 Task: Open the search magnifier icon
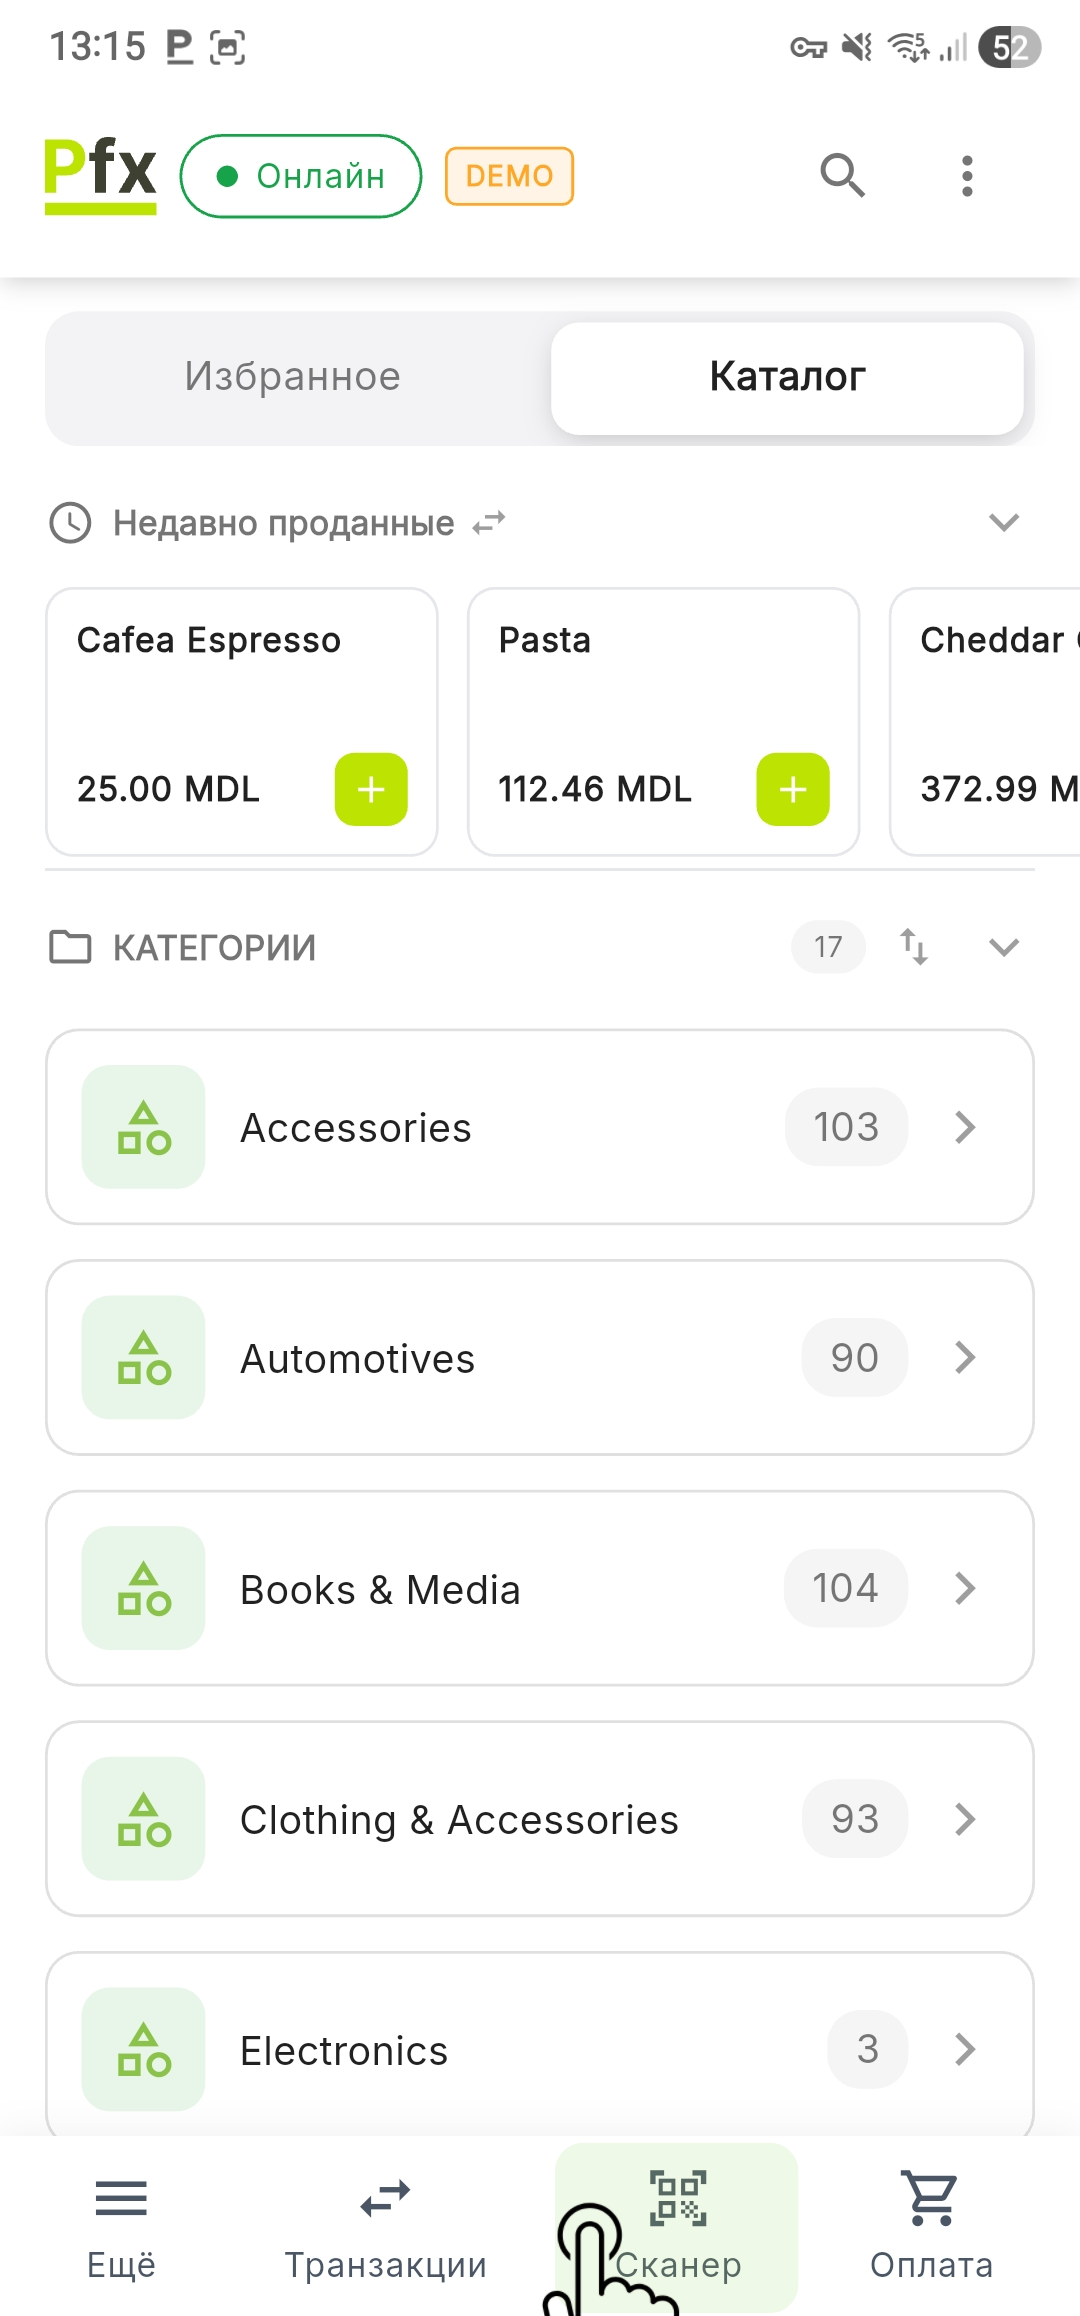[842, 176]
